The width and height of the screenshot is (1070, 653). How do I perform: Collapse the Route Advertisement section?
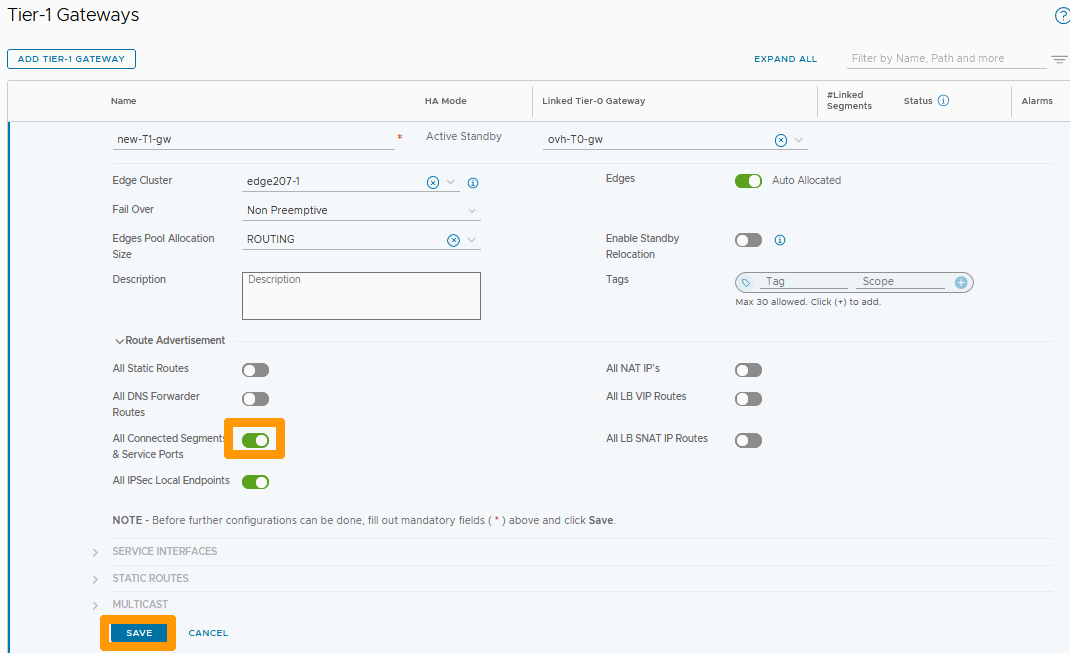120,341
